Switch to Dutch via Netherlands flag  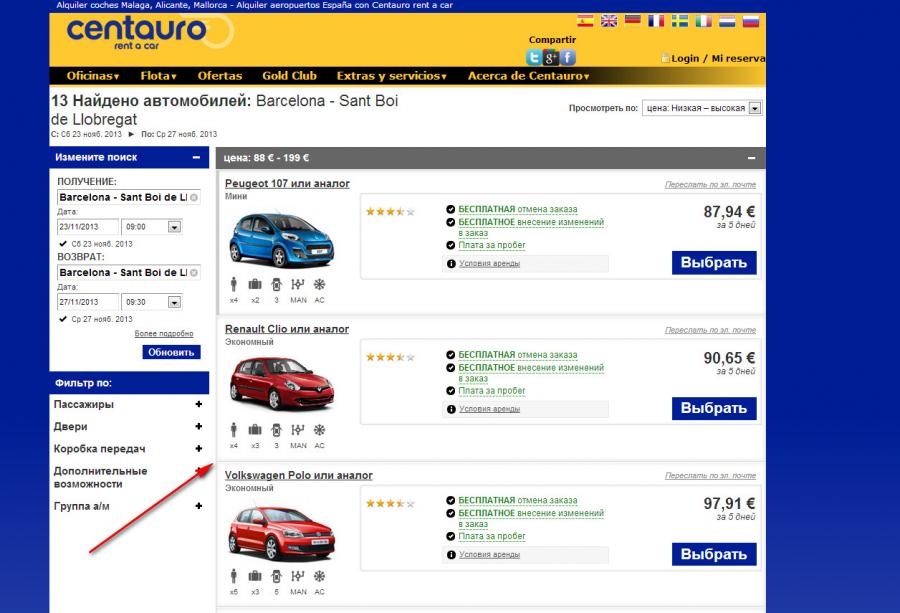tap(727, 21)
